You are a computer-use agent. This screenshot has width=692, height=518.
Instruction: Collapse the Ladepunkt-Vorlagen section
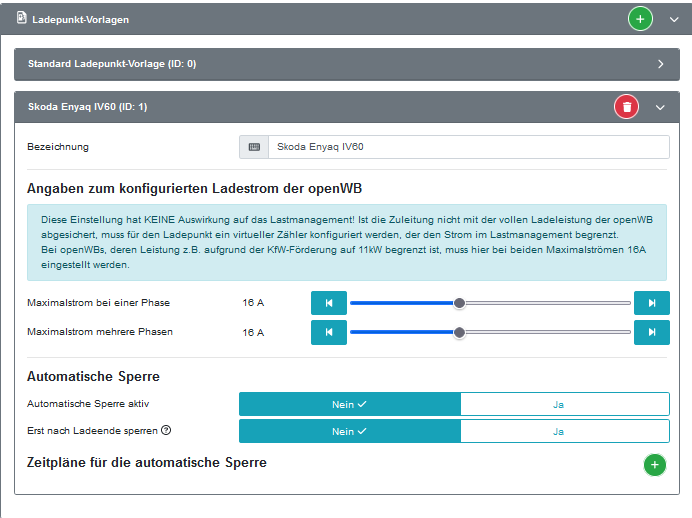[x=673, y=19]
